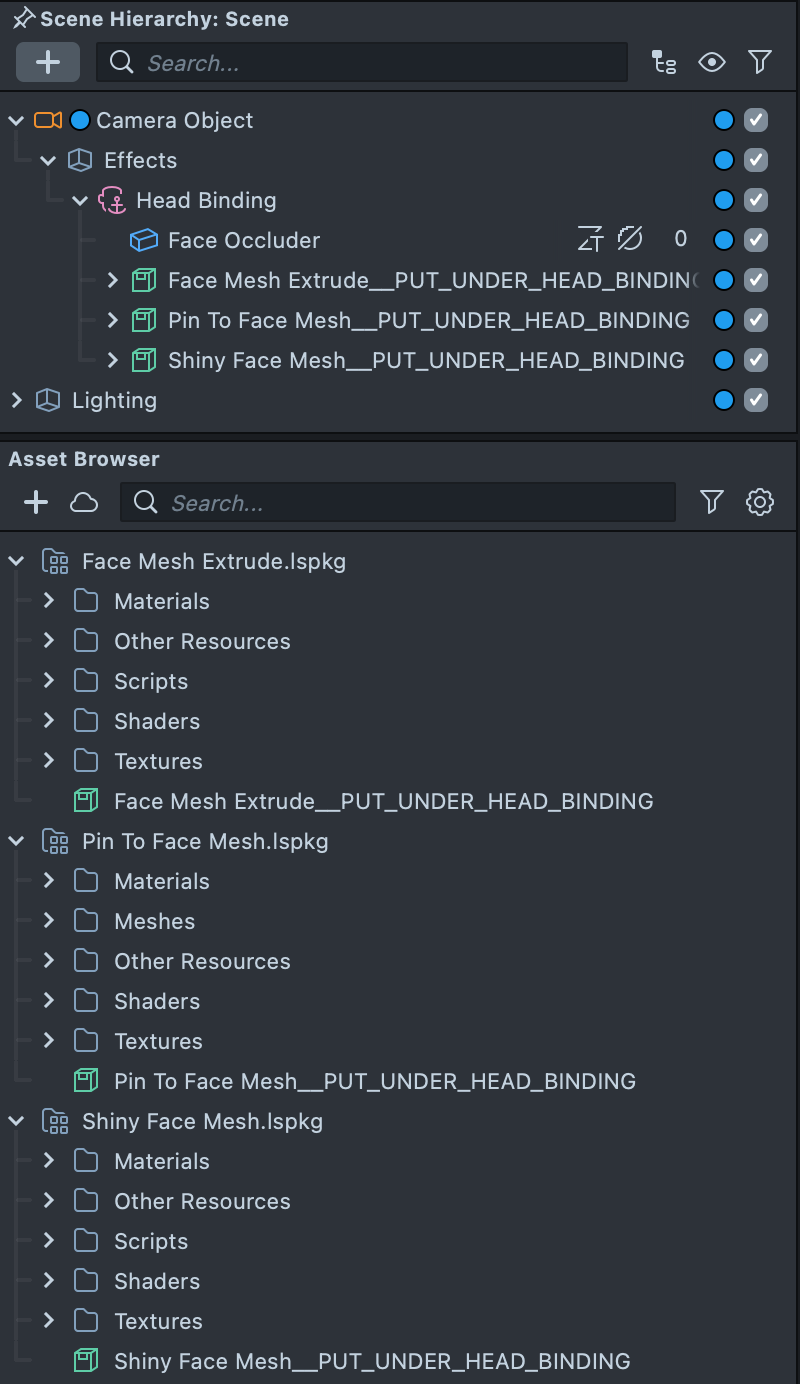Collapse the Head Binding tree node
Screen dimensions: 800x1384
[81, 200]
